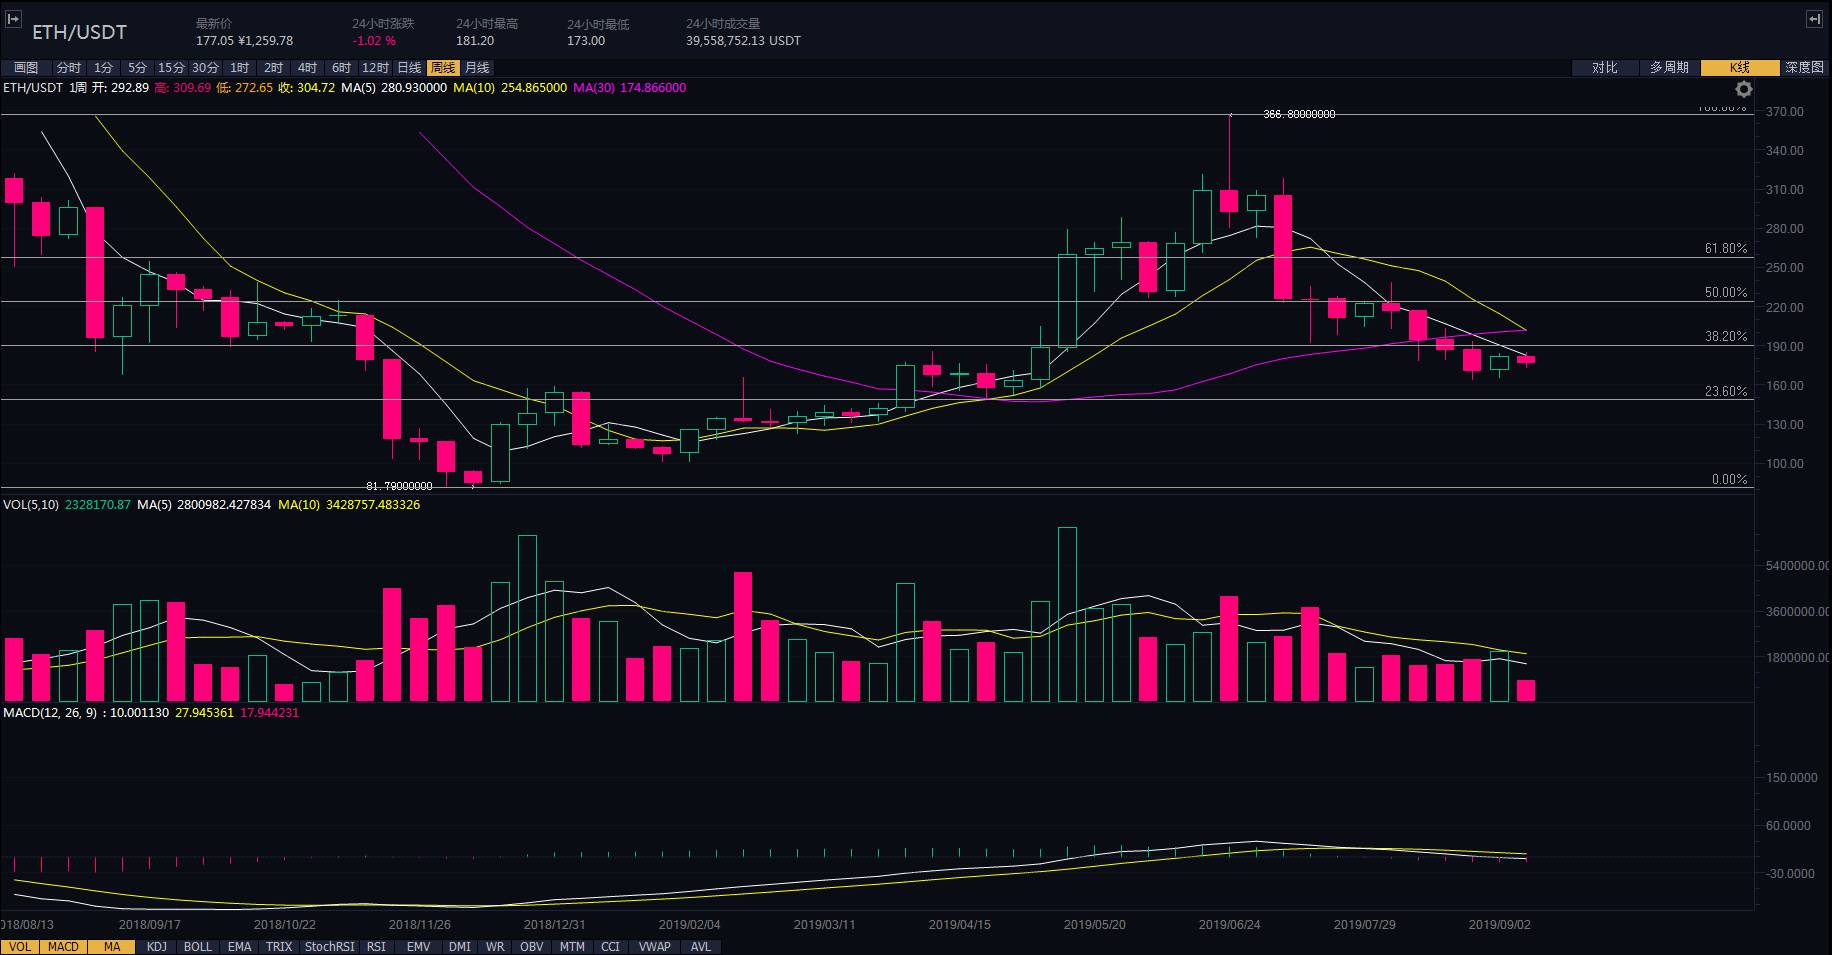
Task: Enable the MTM indicator
Action: [x=572, y=947]
